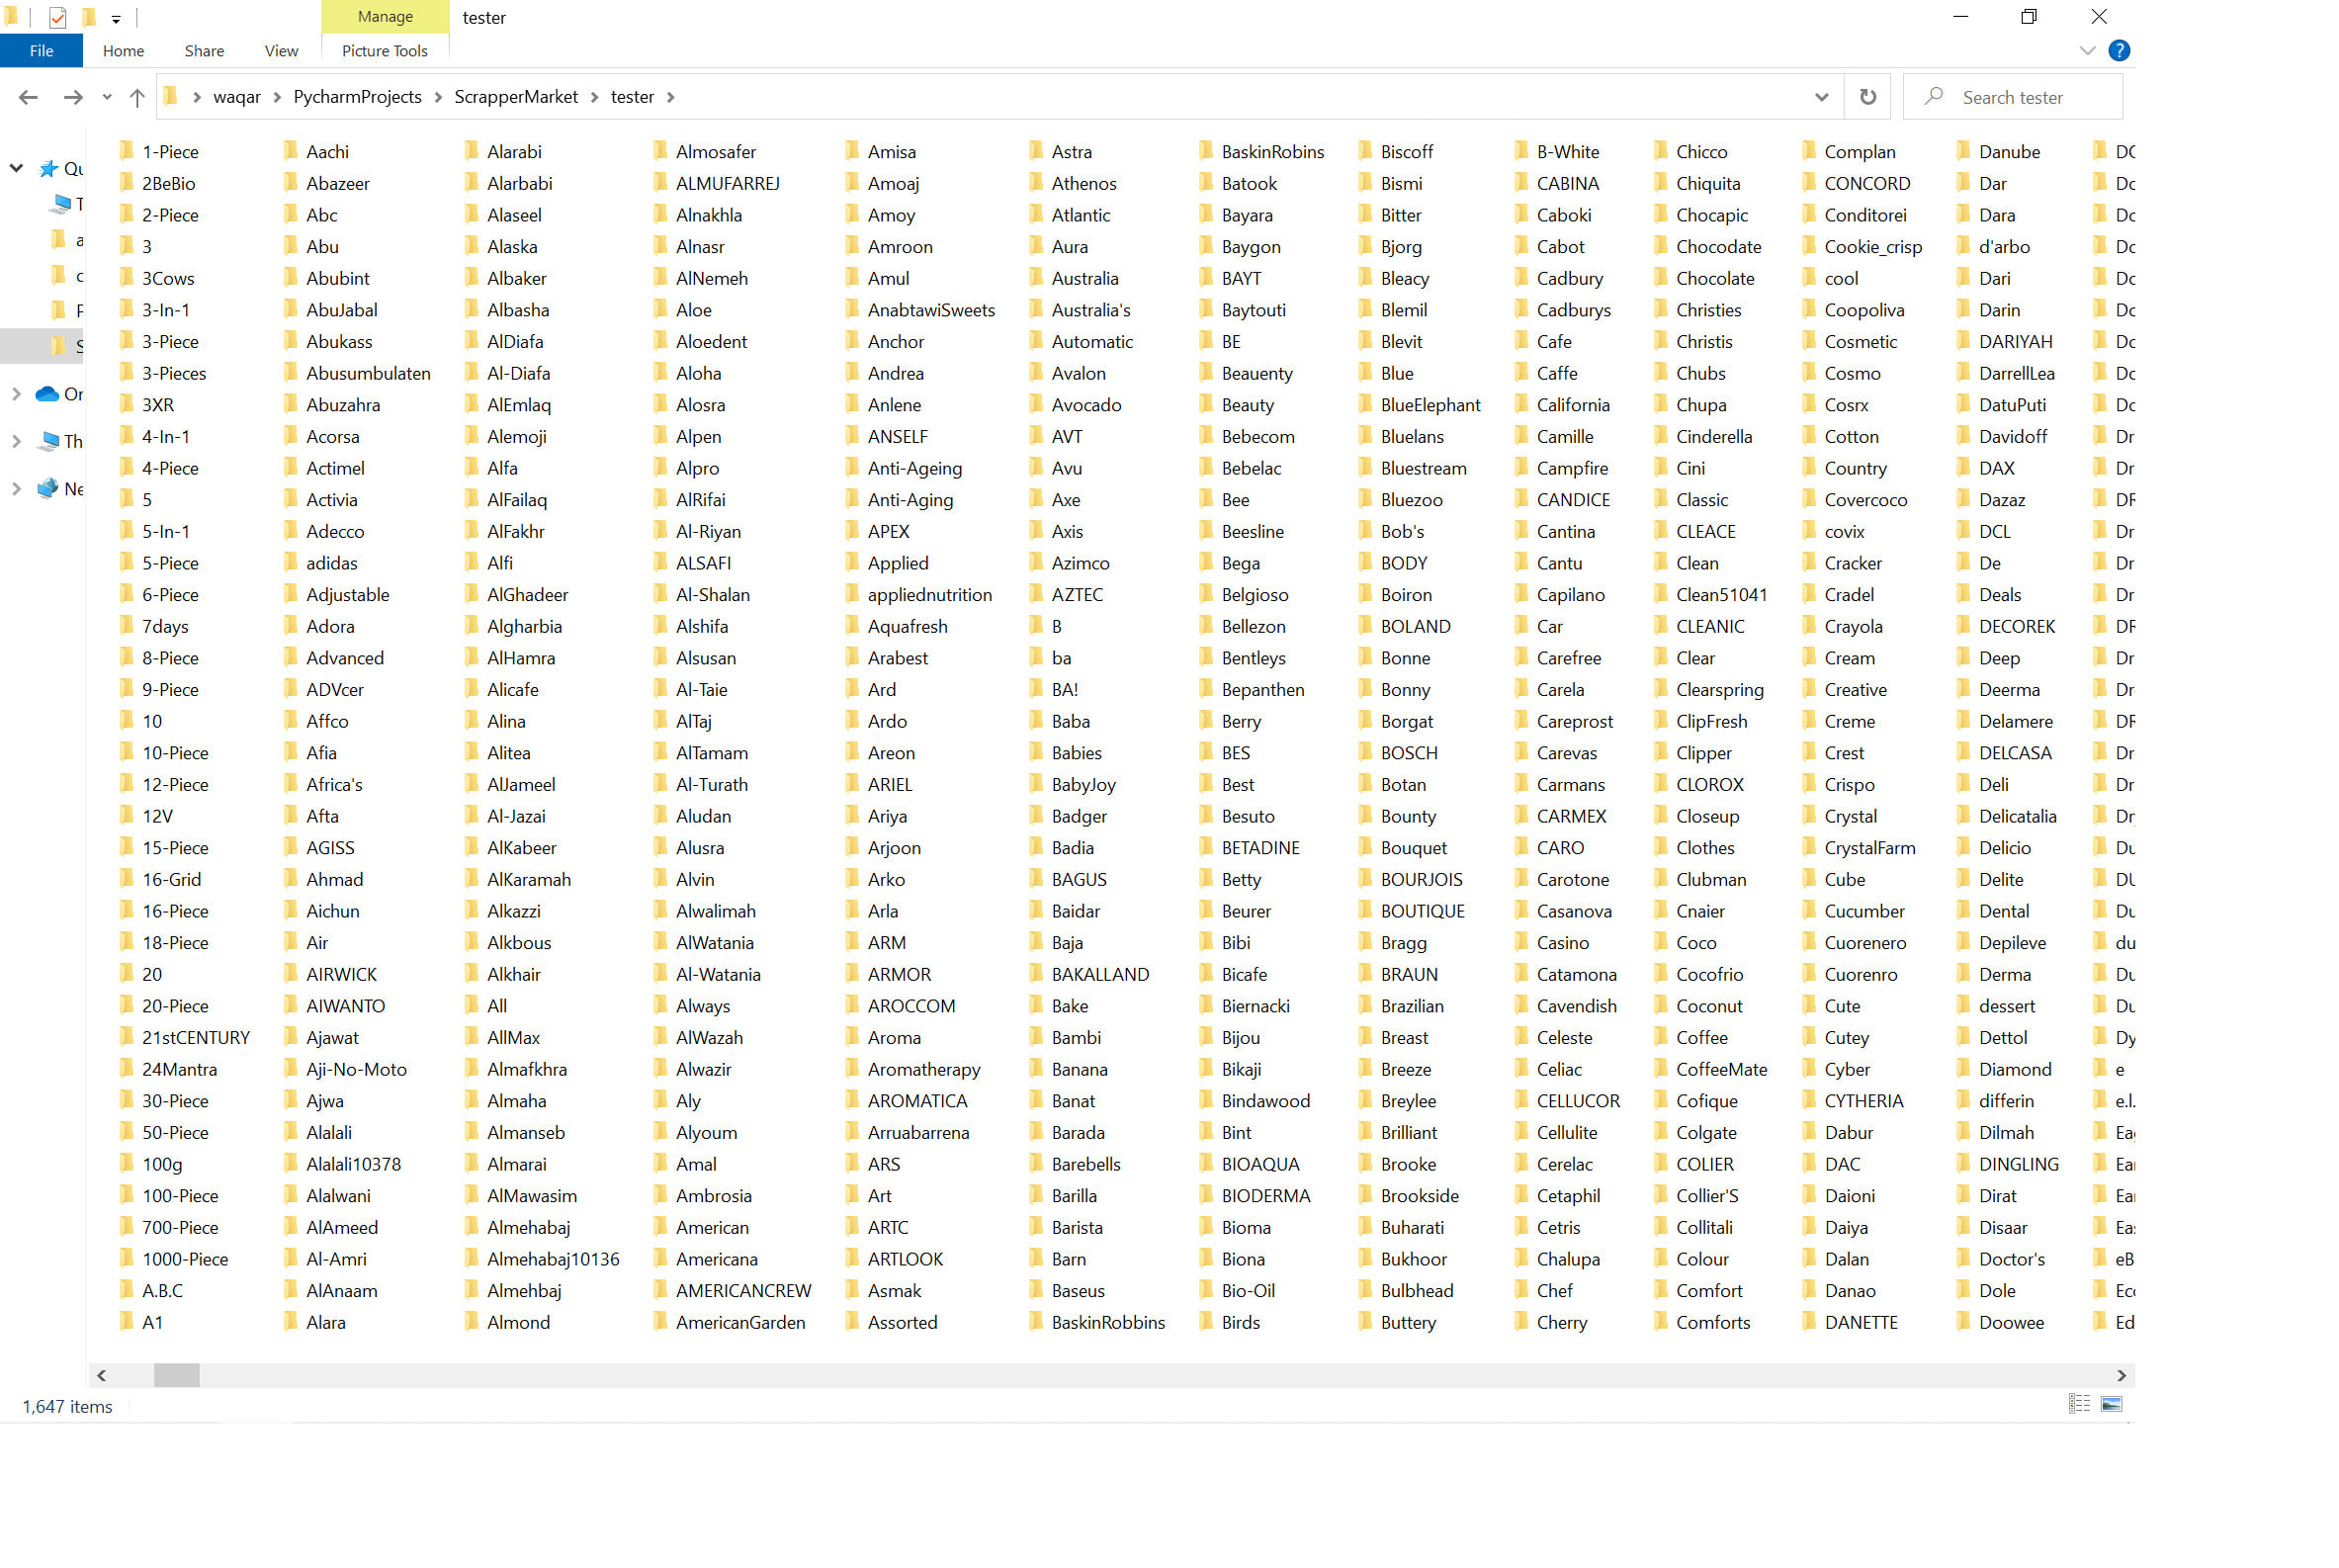Switch to the Share ribbon tab
The height and width of the screenshot is (1568, 2339).
tap(204, 51)
